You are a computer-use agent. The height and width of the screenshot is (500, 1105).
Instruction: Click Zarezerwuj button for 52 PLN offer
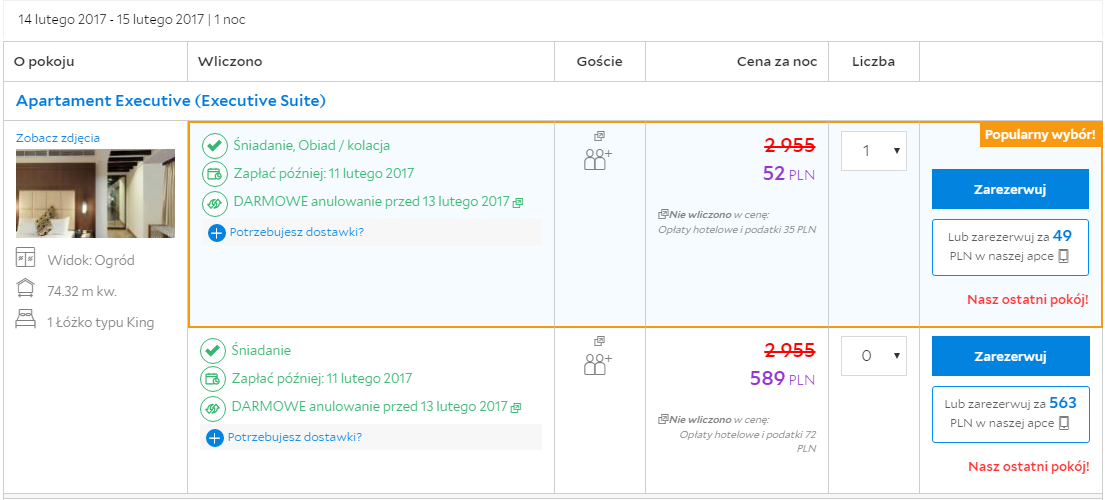tap(1010, 189)
